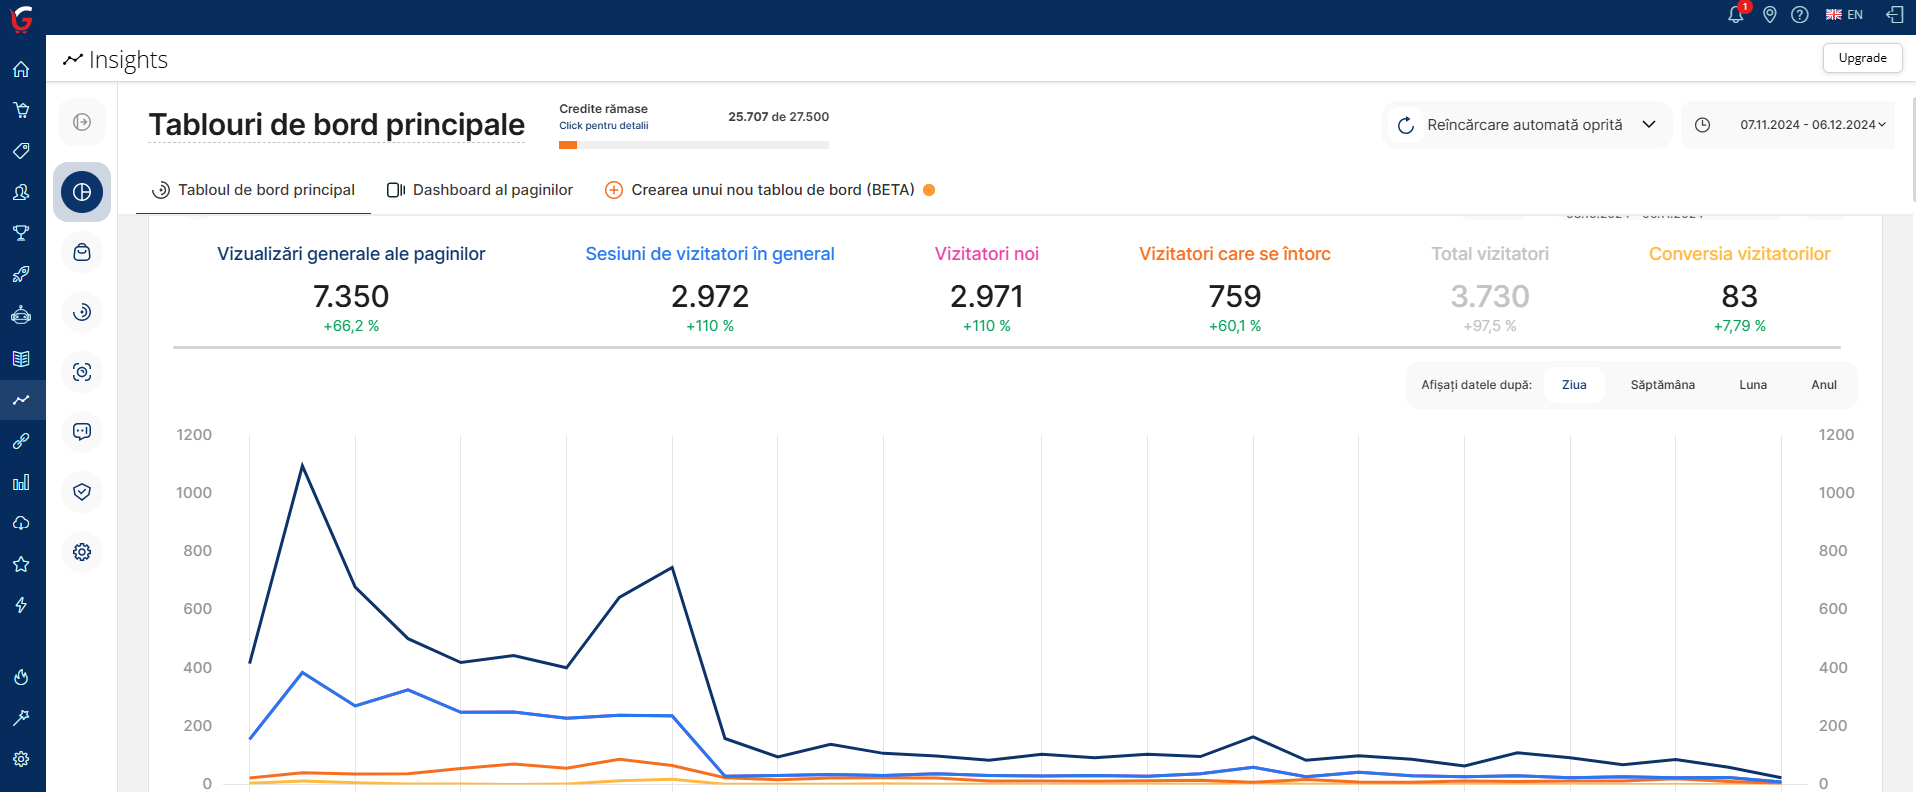This screenshot has height=792, width=1916.
Task: Open the shopping bag panel icon
Action: coord(82,252)
